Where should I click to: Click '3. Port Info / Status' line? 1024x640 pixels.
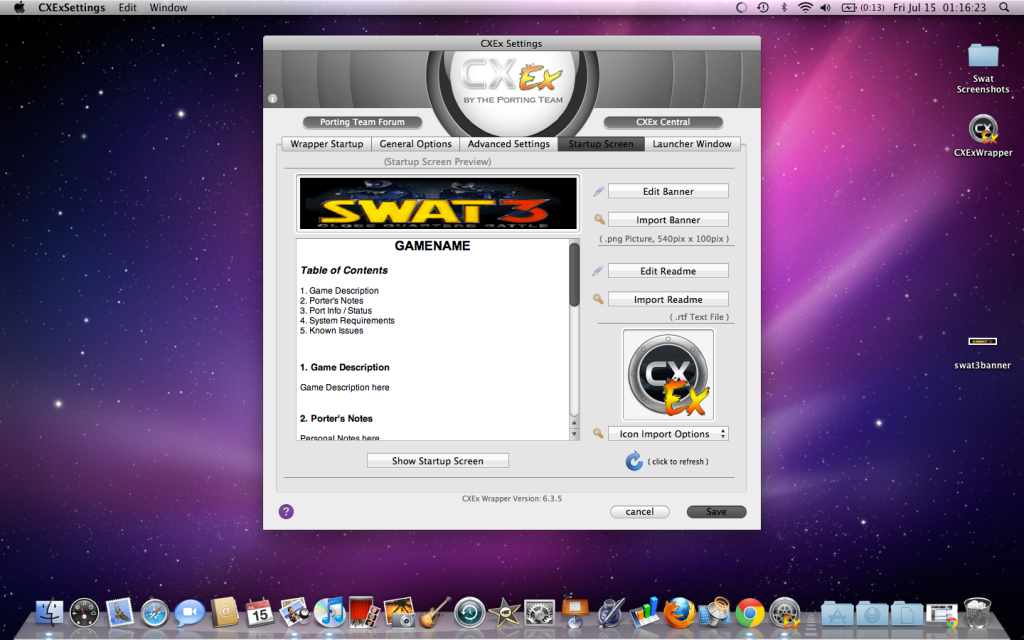336,311
